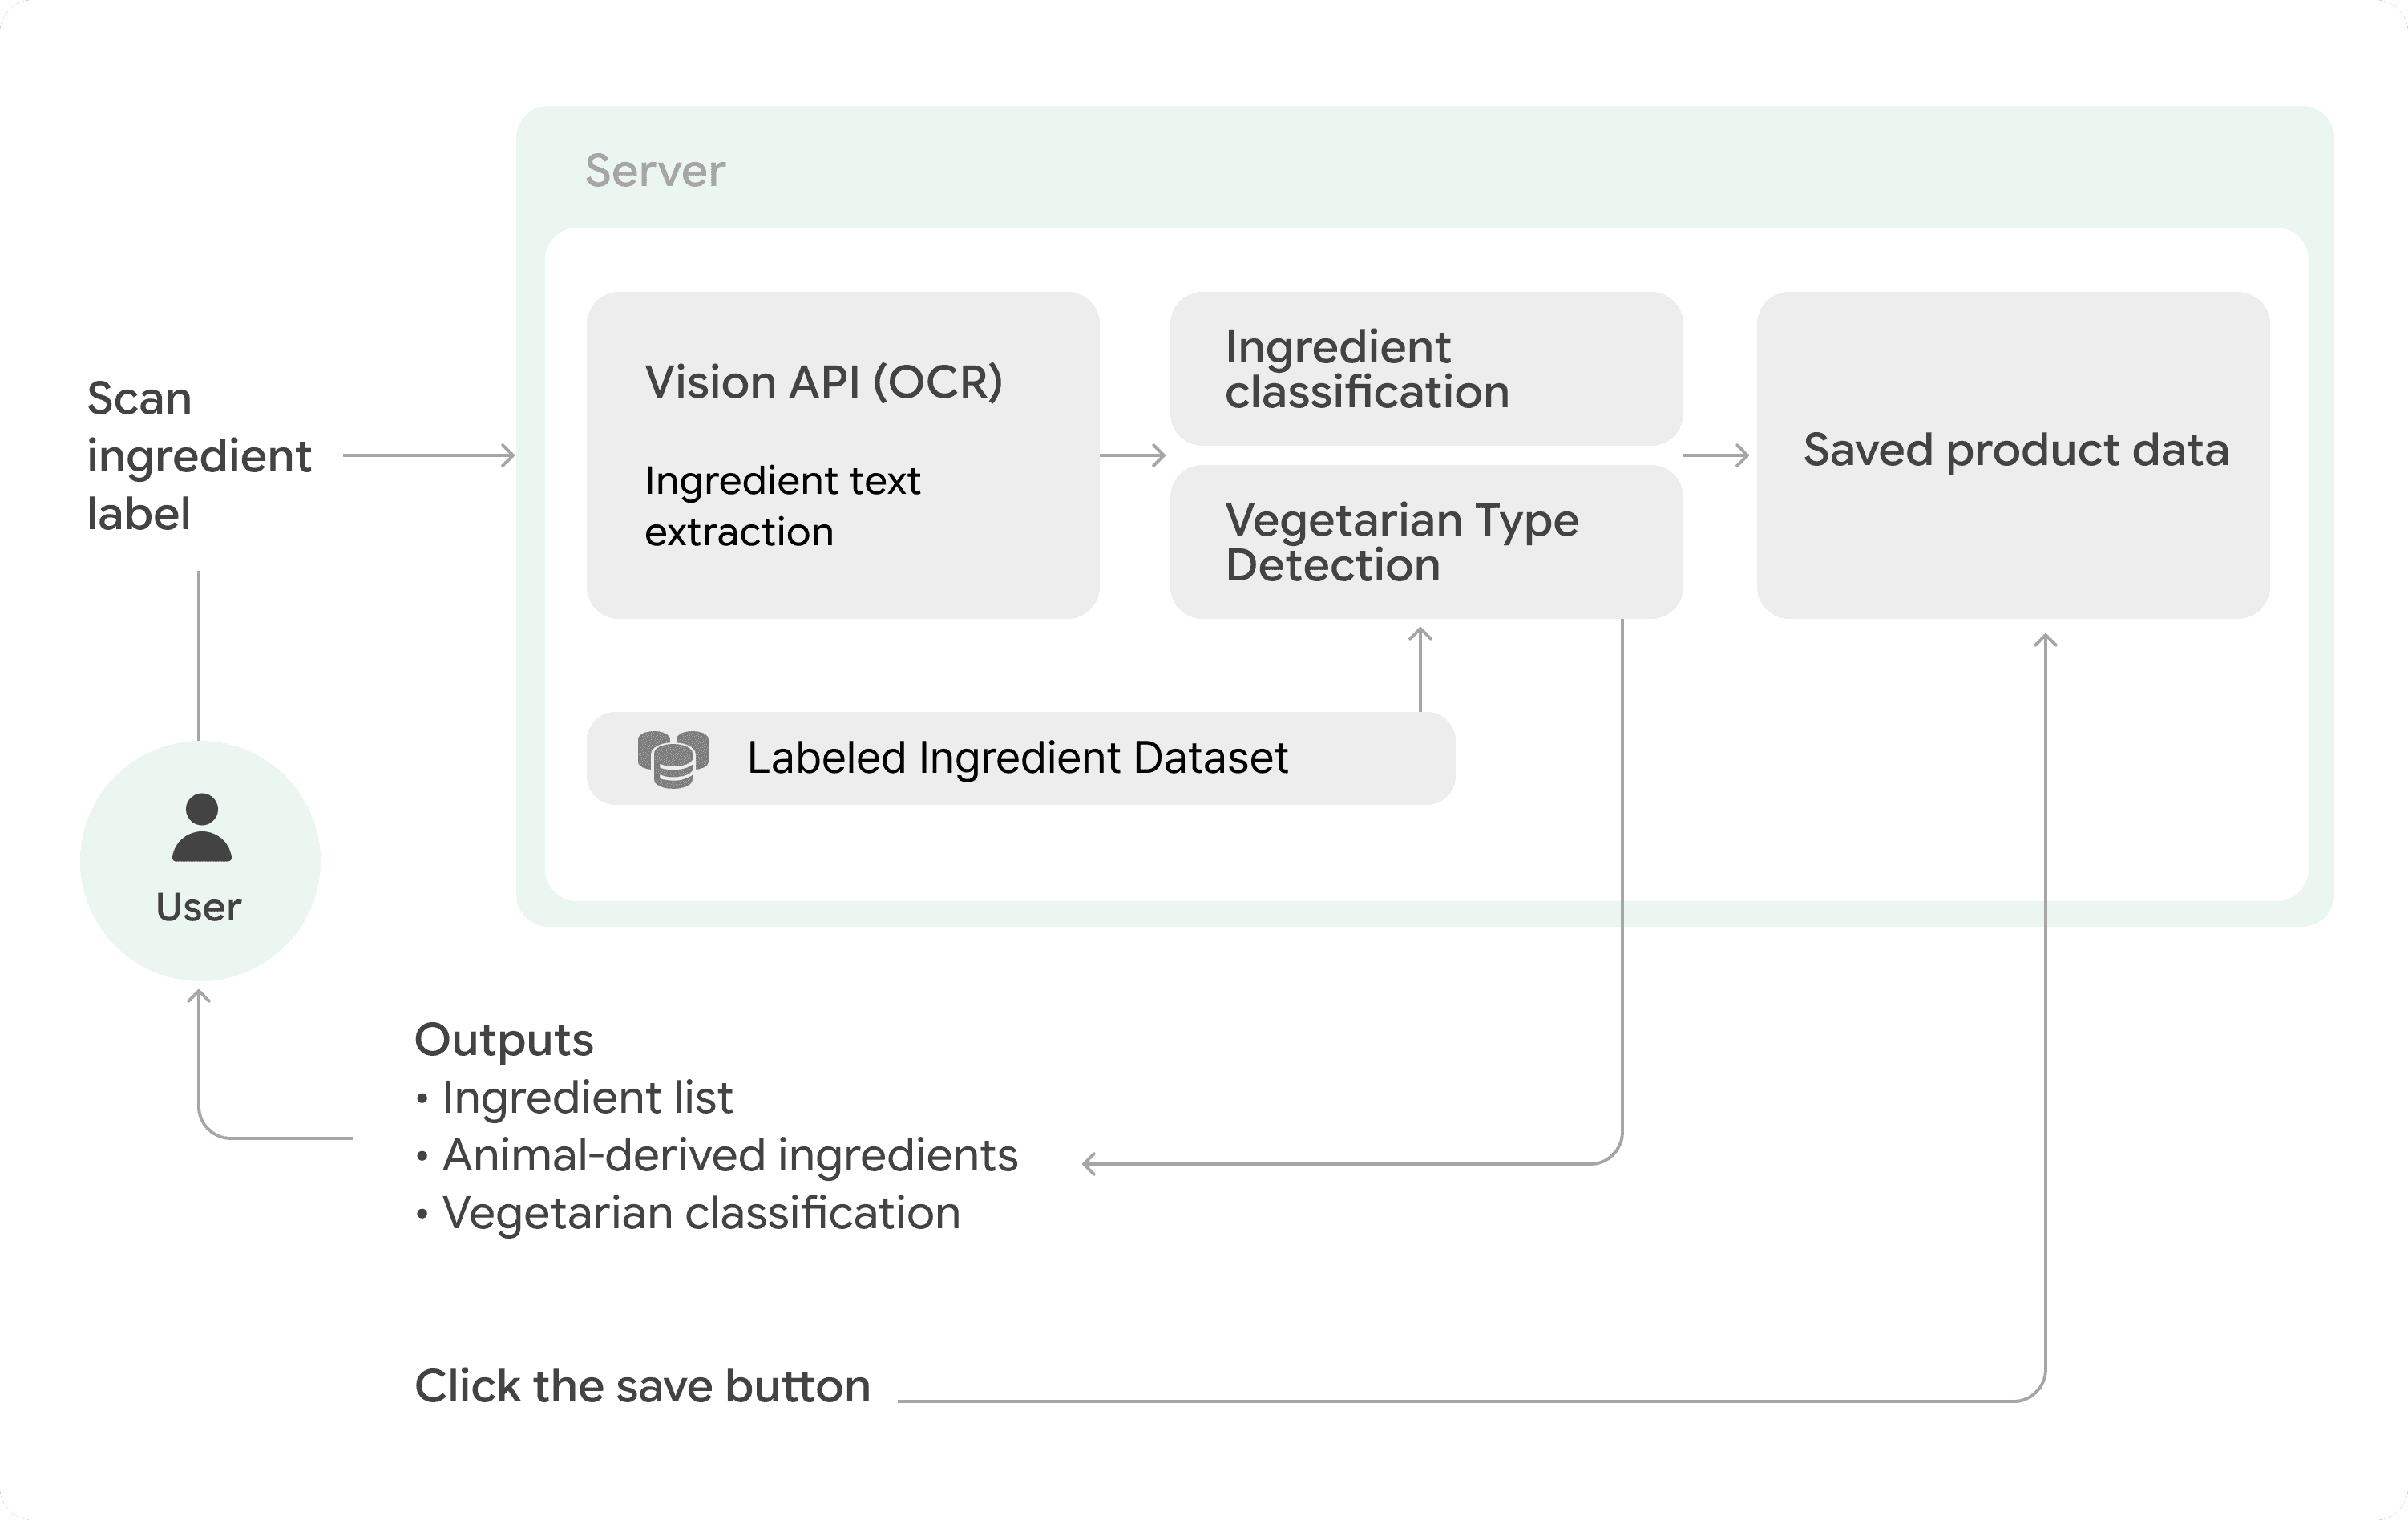Select the Saved product data box

pos(2013,454)
